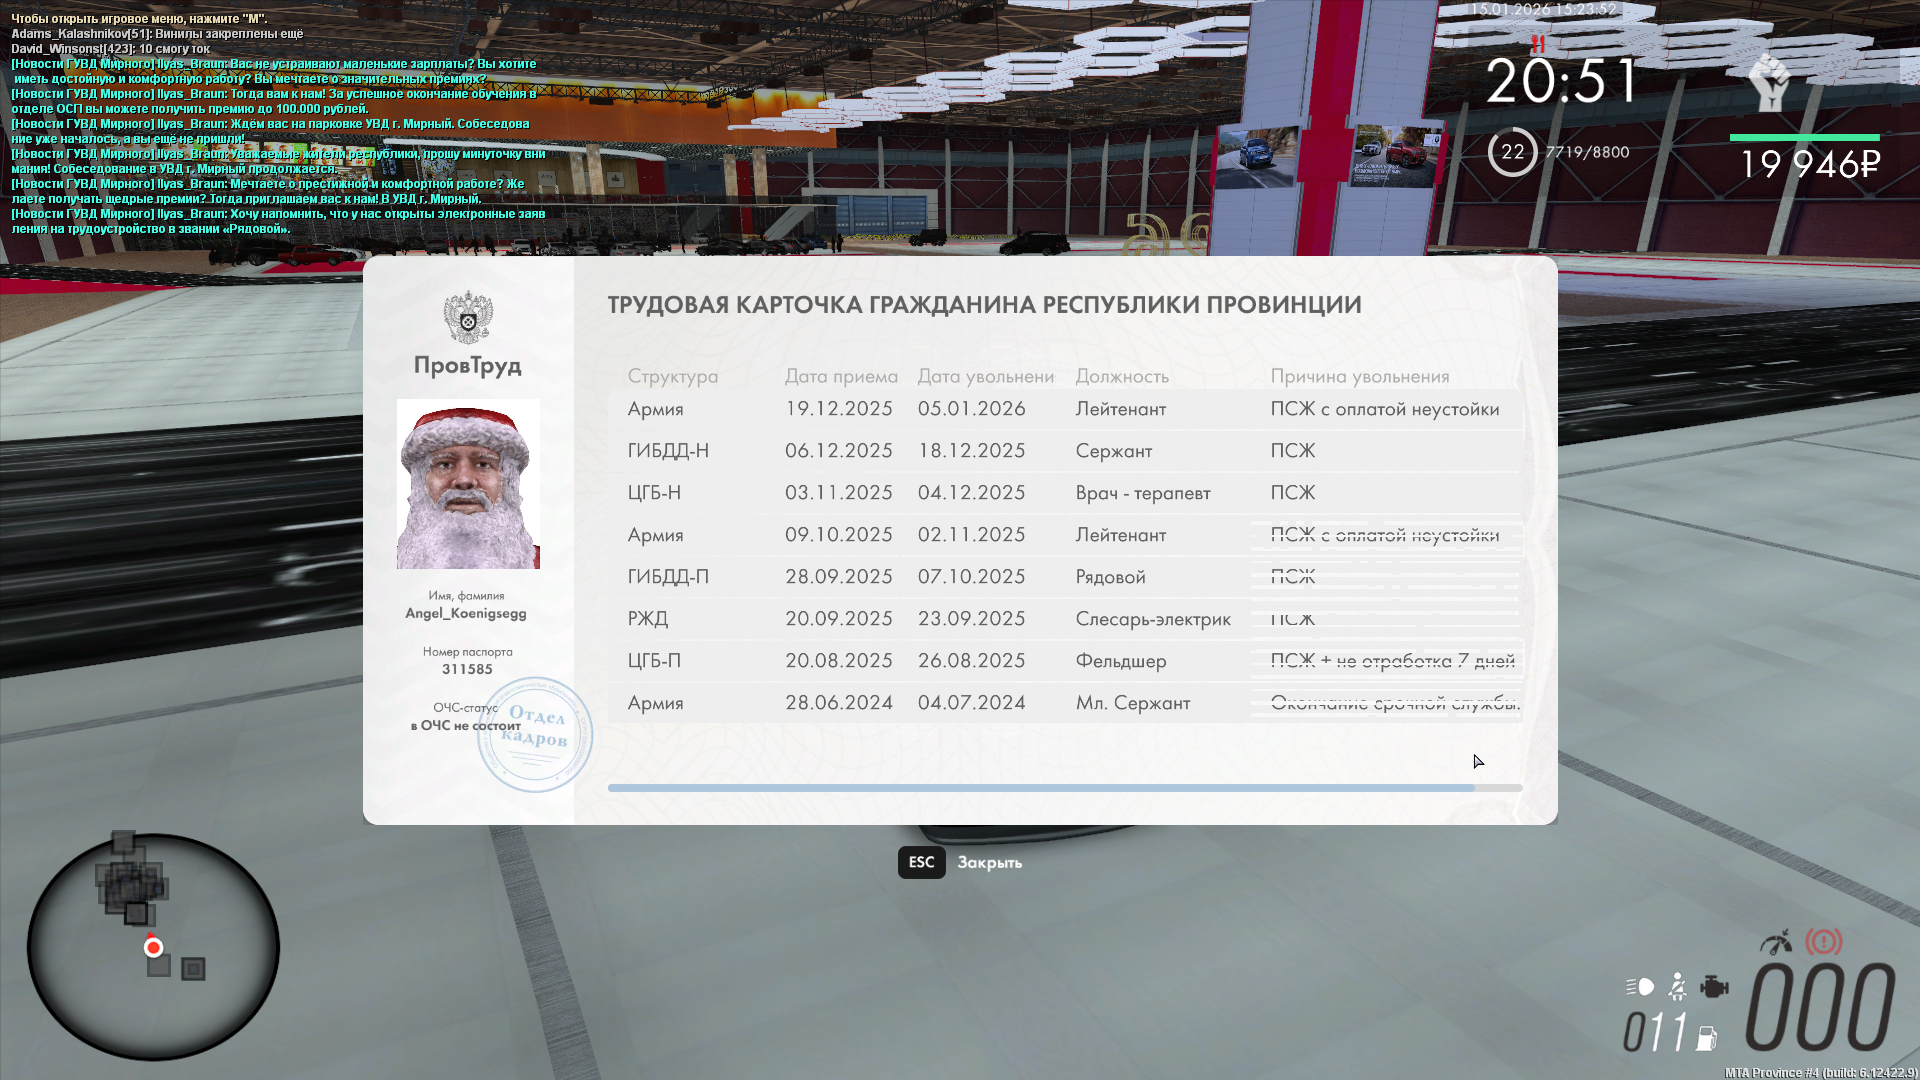Click the ESC close button
The height and width of the screenshot is (1080, 1920).
coord(921,862)
